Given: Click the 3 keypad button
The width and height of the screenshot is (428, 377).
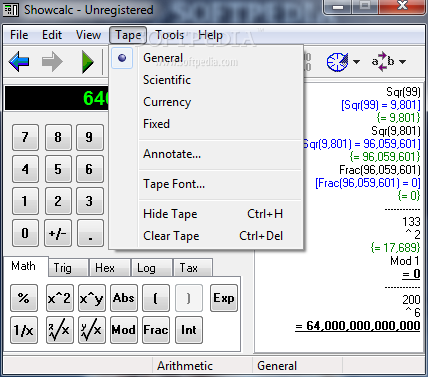Looking at the screenshot, I should tap(89, 201).
